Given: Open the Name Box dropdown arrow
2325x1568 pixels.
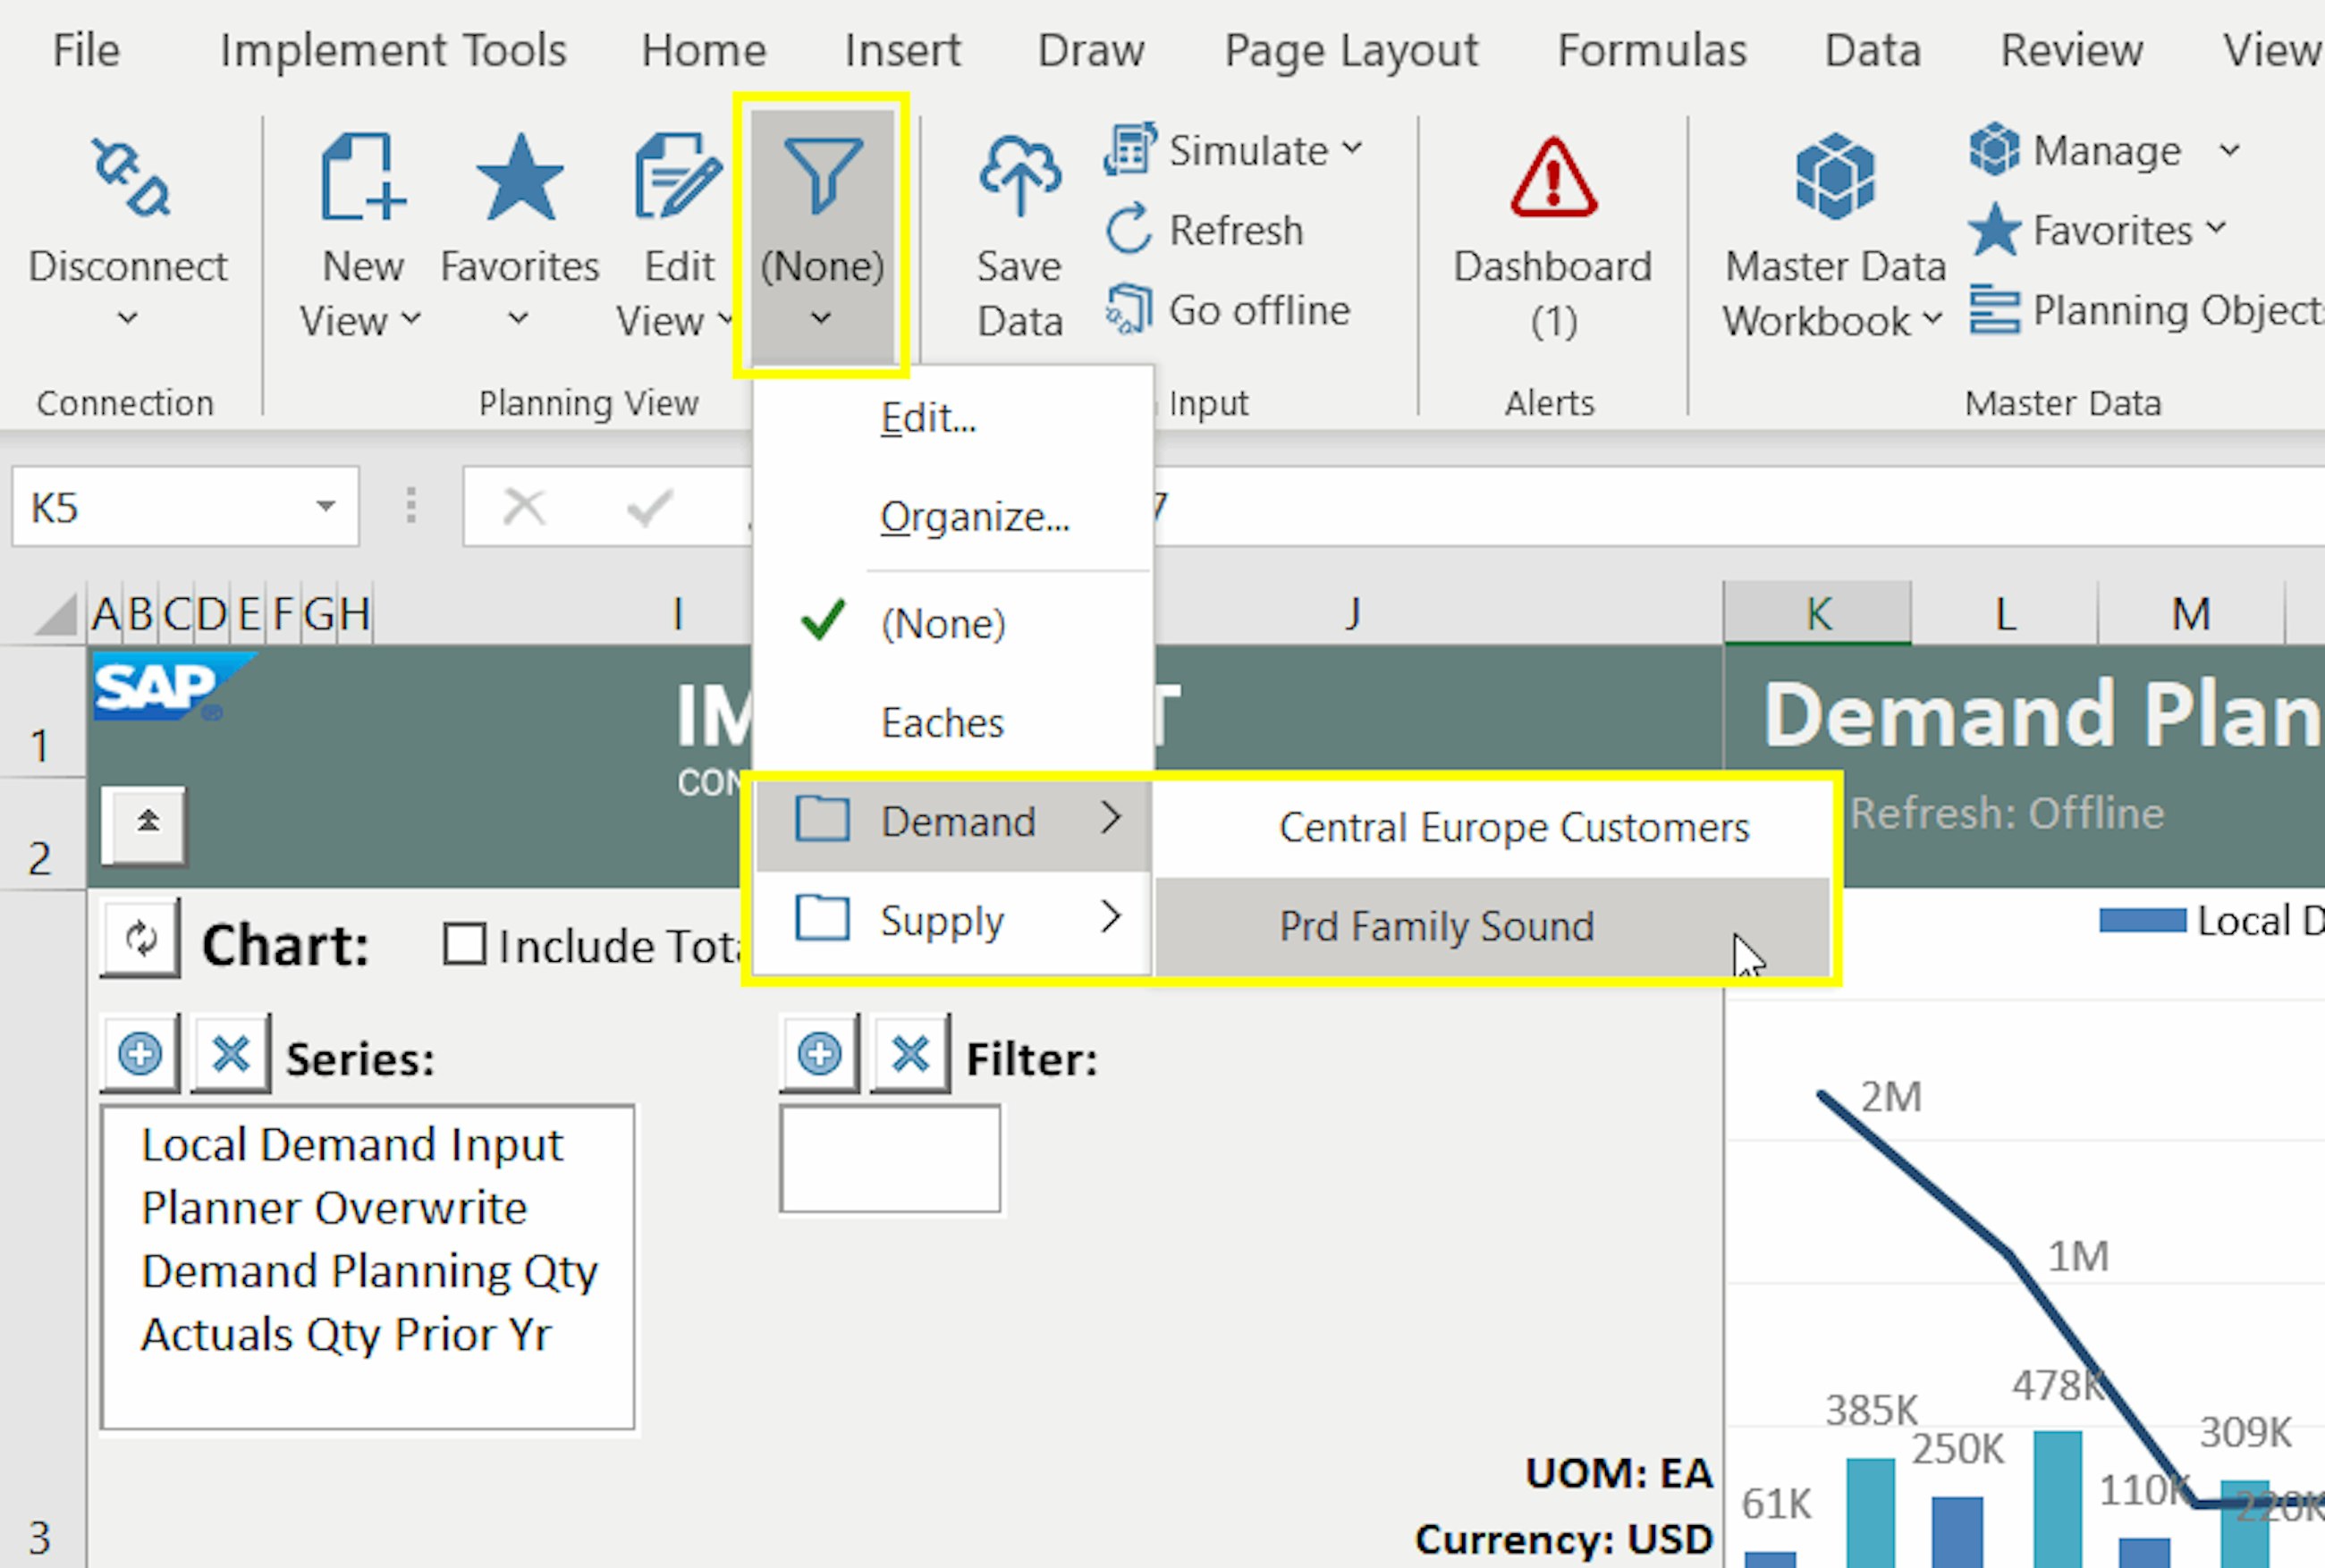Looking at the screenshot, I should (325, 507).
